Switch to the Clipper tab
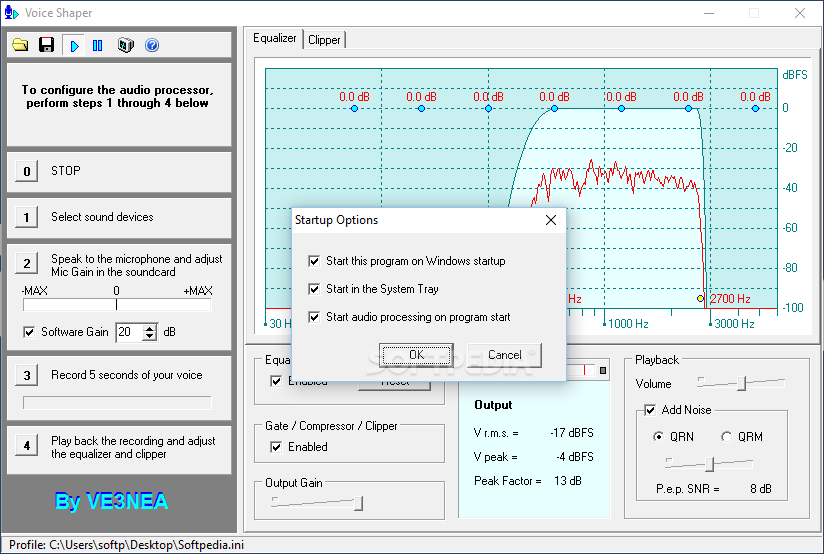Viewport: 824px width, 554px height. click(324, 40)
